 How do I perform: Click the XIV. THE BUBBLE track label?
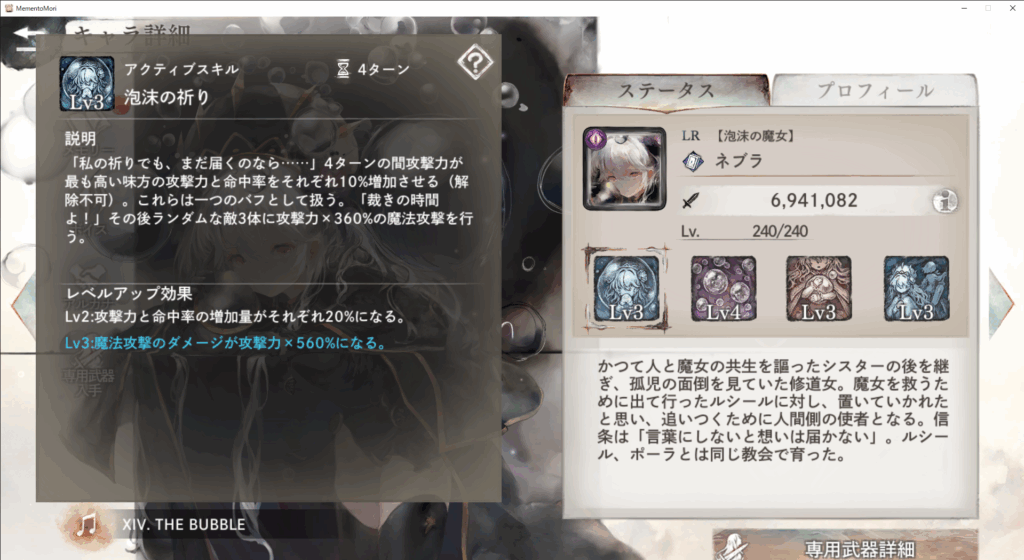pyautogui.click(x=184, y=525)
